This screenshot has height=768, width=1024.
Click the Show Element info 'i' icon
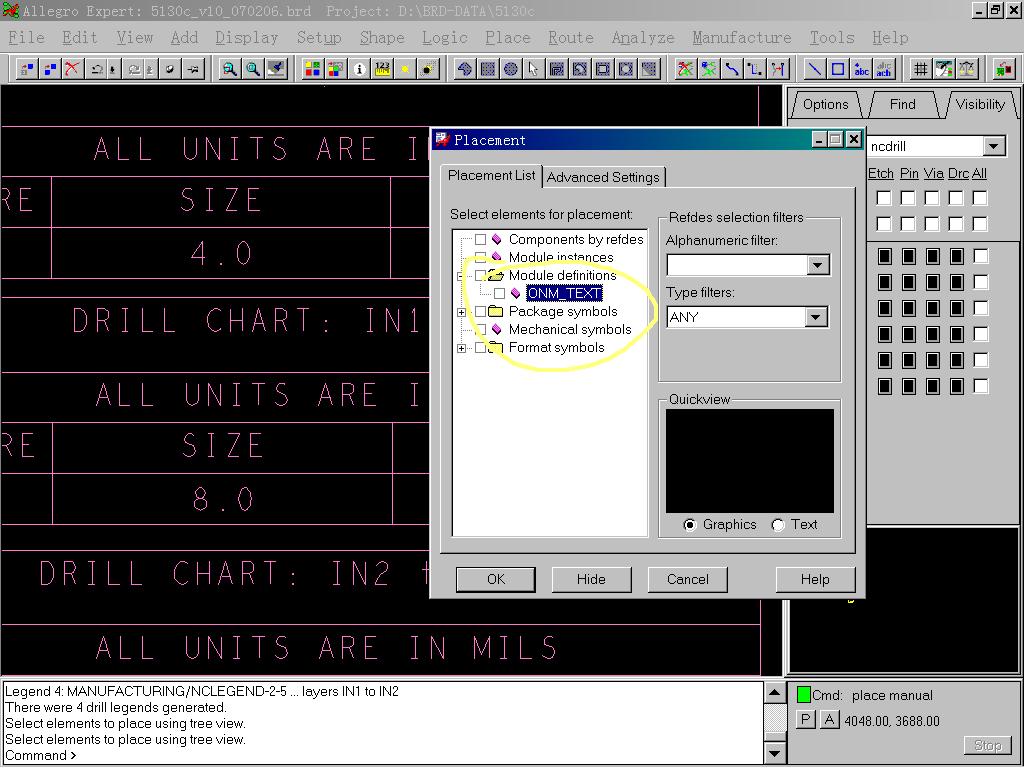(x=359, y=69)
